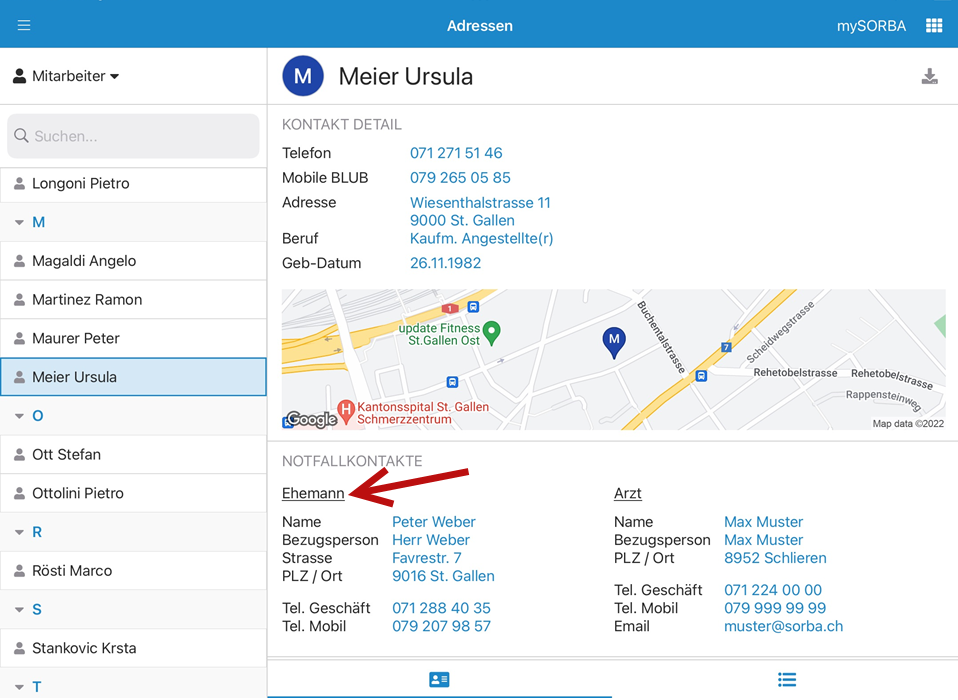The width and height of the screenshot is (958, 700).
Task: Select Maurer Peter from the list
Action: coord(76,338)
